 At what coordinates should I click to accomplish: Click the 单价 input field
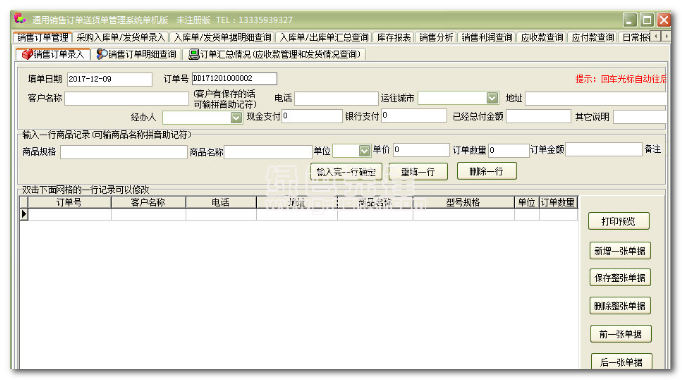pos(421,150)
